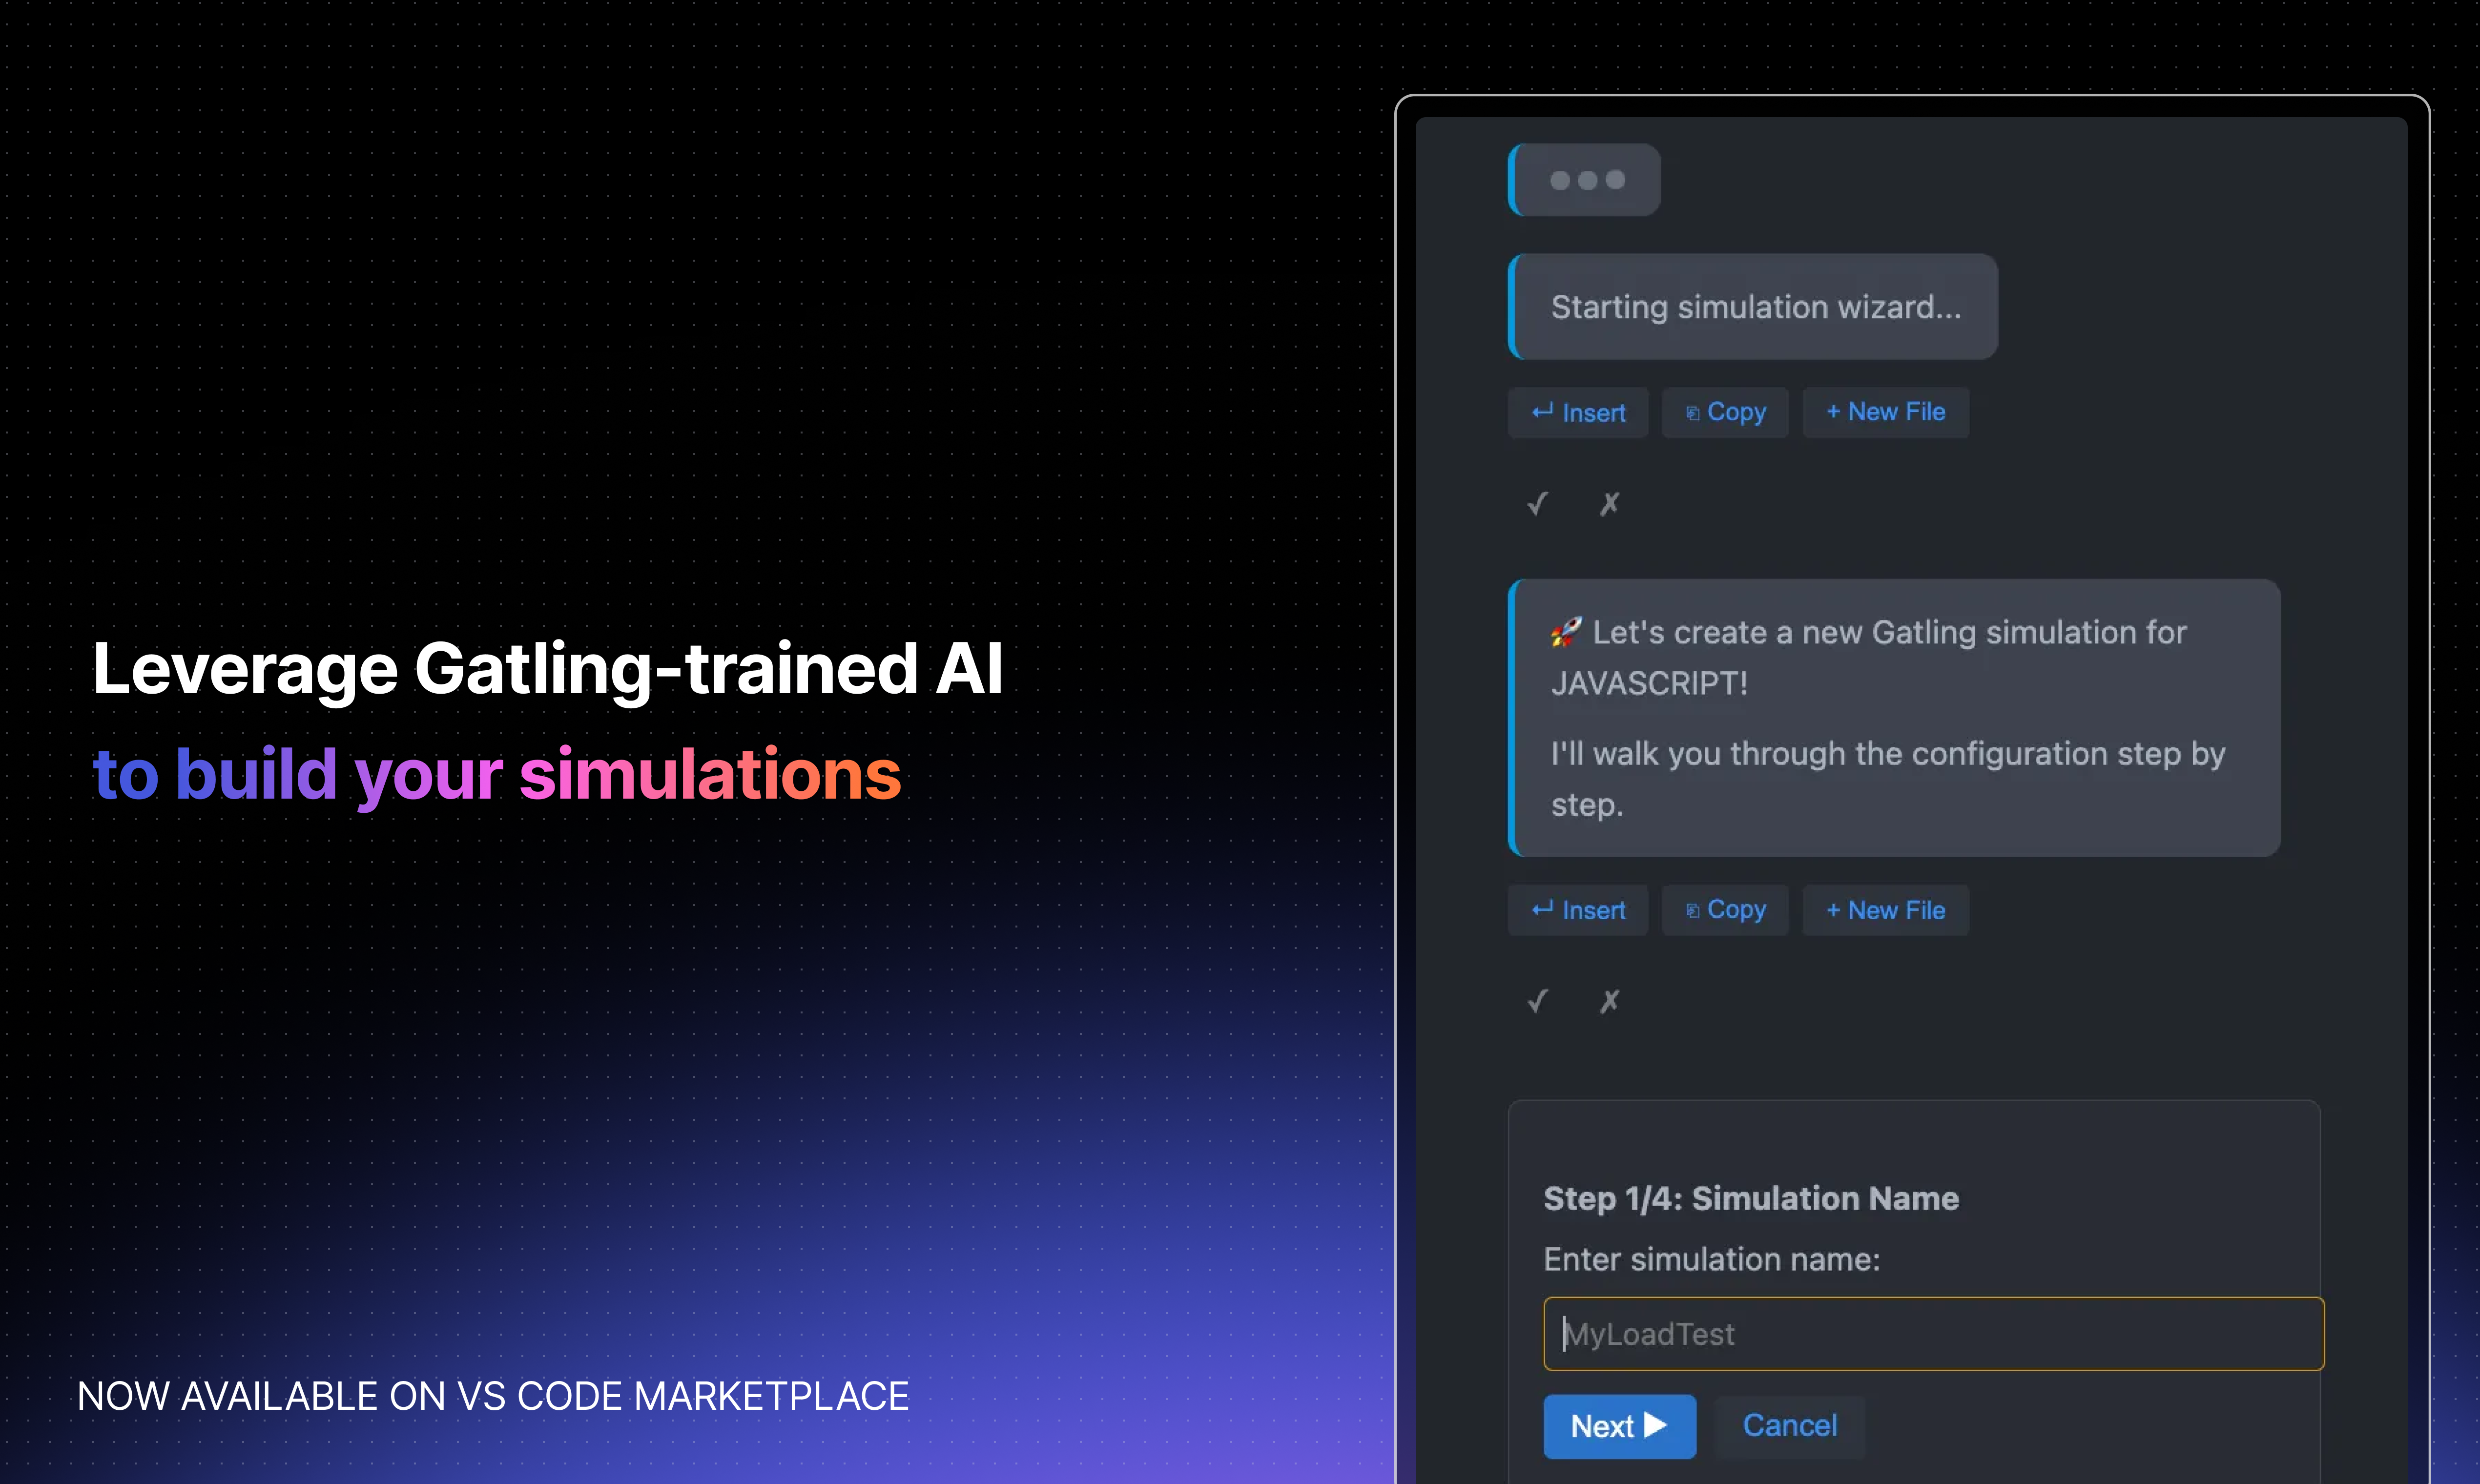The image size is (2480, 1484).
Task: Click the 'Let's create a new Gatling simulation' bubble
Action: [x=1895, y=717]
